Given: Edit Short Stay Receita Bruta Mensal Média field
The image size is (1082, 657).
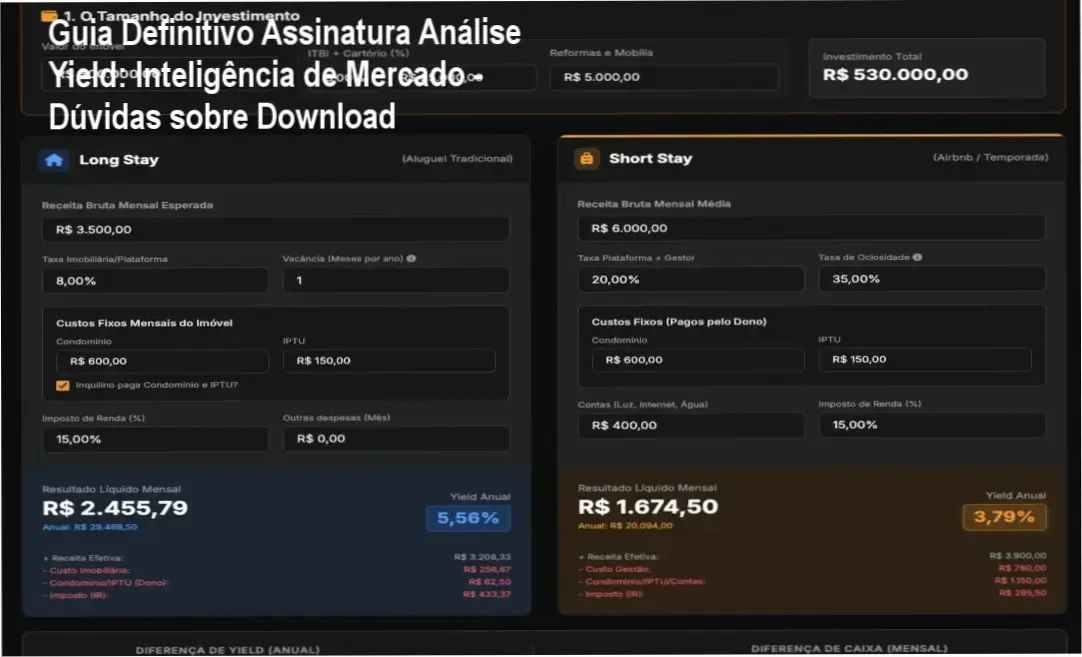Looking at the screenshot, I should click(811, 228).
